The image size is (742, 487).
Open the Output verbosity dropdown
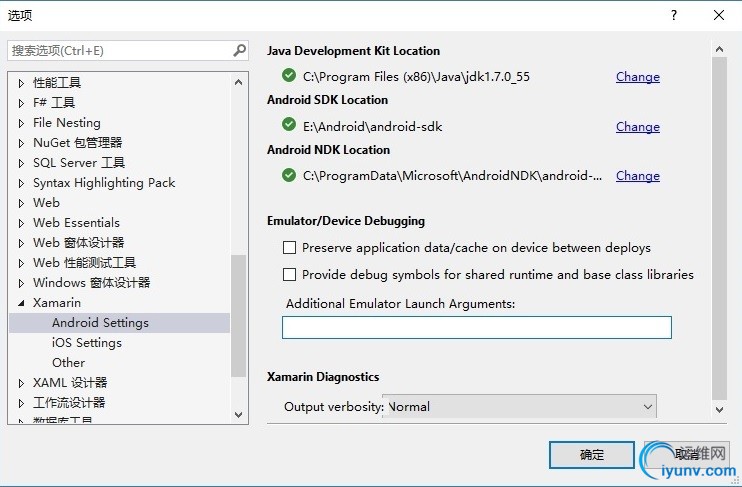[648, 406]
